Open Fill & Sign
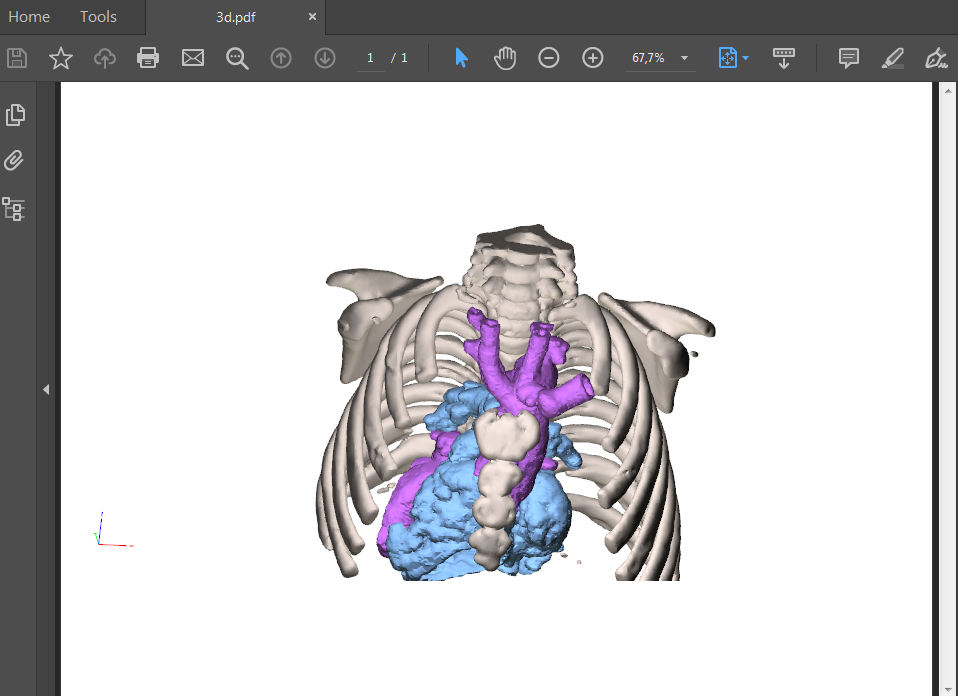The width and height of the screenshot is (958, 696). click(x=936, y=57)
